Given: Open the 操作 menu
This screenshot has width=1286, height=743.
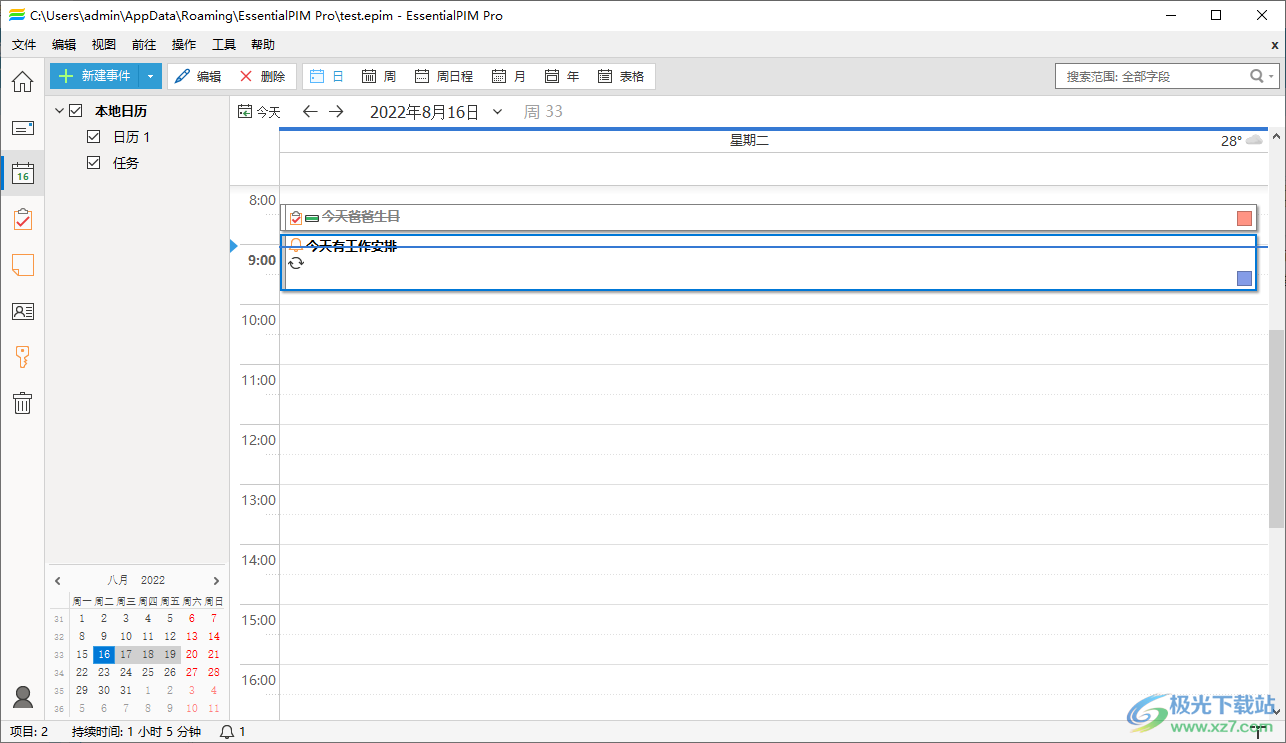Looking at the screenshot, I should click(x=184, y=45).
